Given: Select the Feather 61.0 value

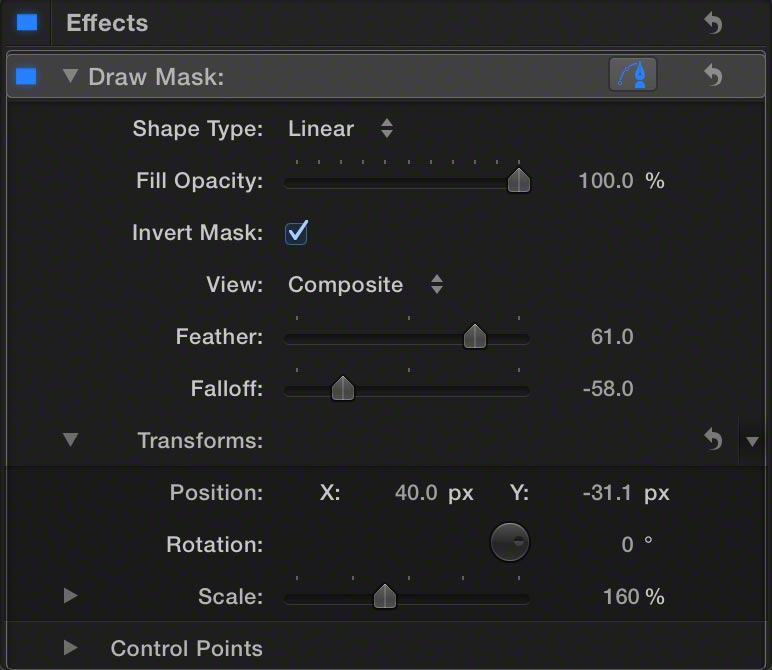Looking at the screenshot, I should click(612, 337).
